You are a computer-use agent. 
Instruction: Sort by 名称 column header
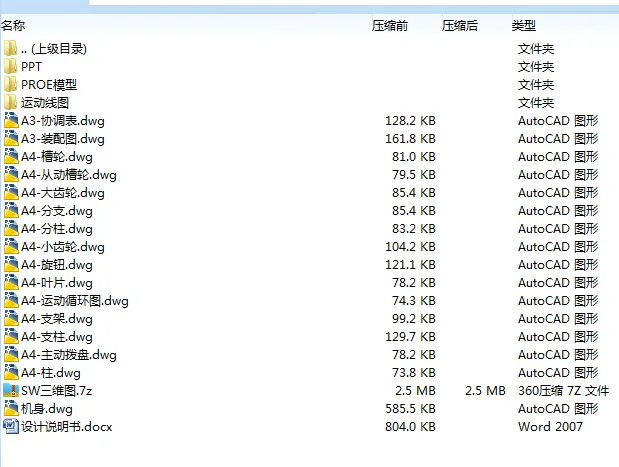tap(16, 25)
